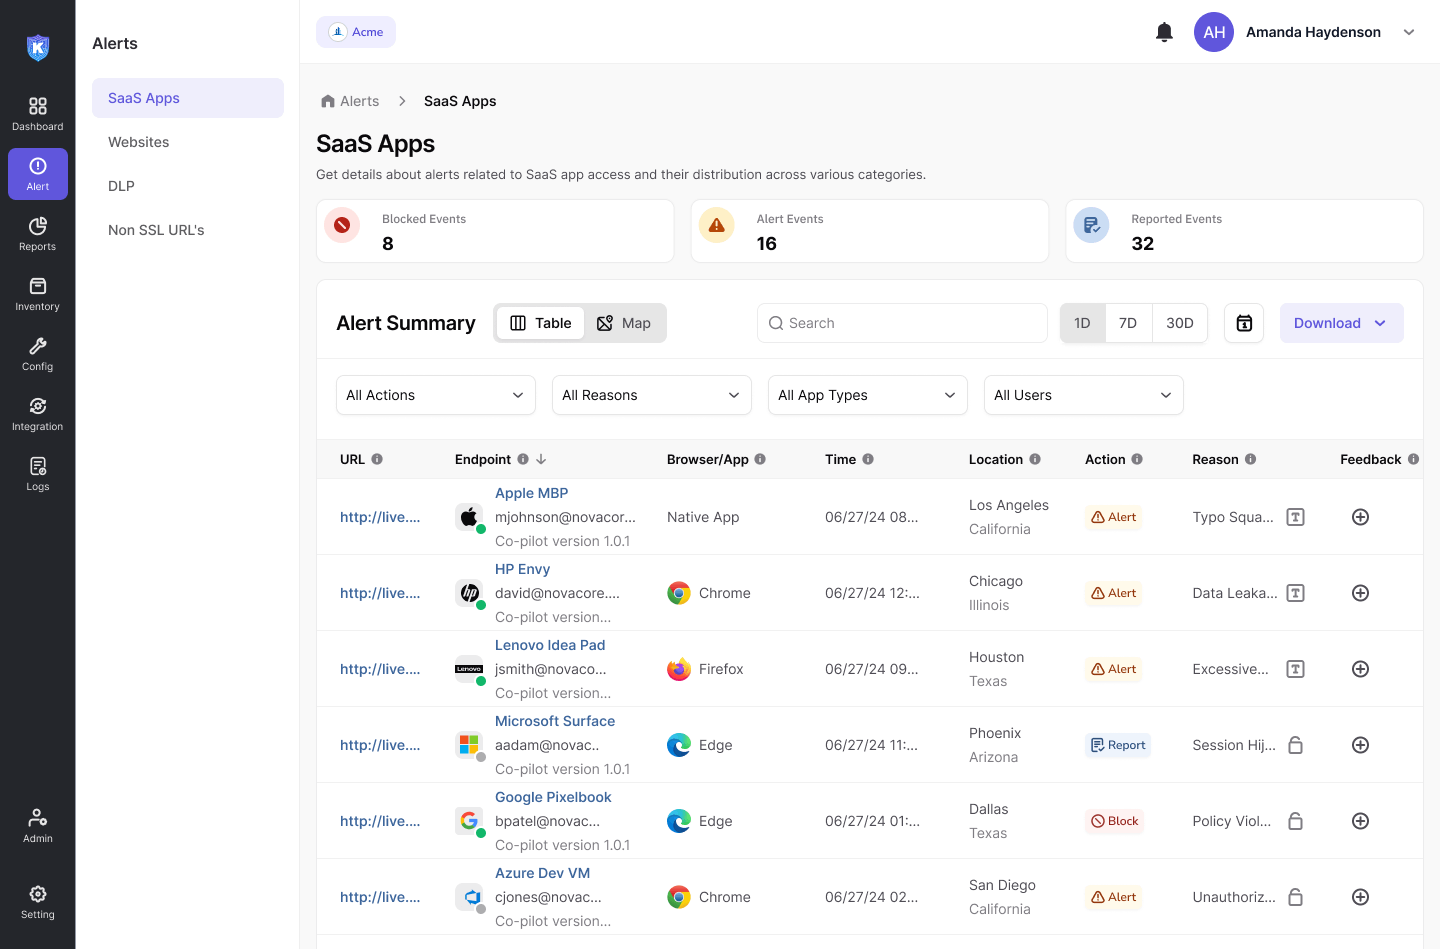Expand the All Actions dropdown

tap(435, 395)
